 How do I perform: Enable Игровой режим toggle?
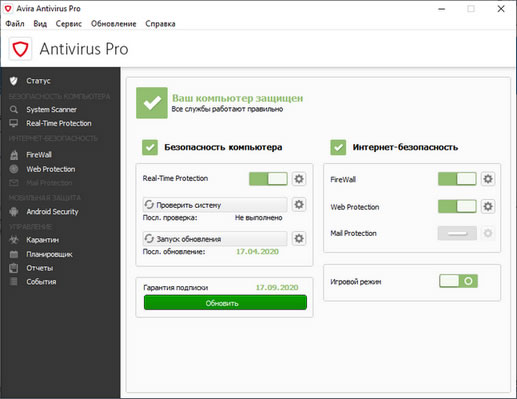tap(458, 281)
